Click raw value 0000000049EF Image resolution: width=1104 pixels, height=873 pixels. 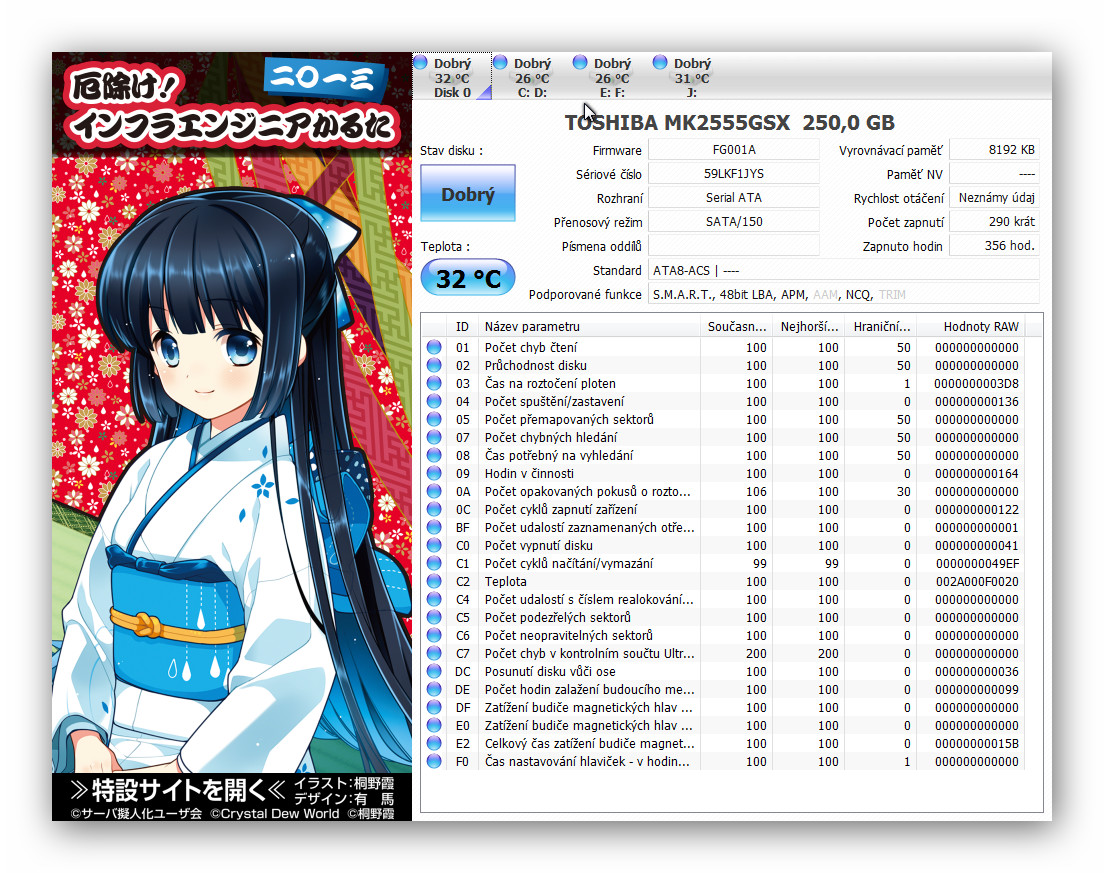977,563
